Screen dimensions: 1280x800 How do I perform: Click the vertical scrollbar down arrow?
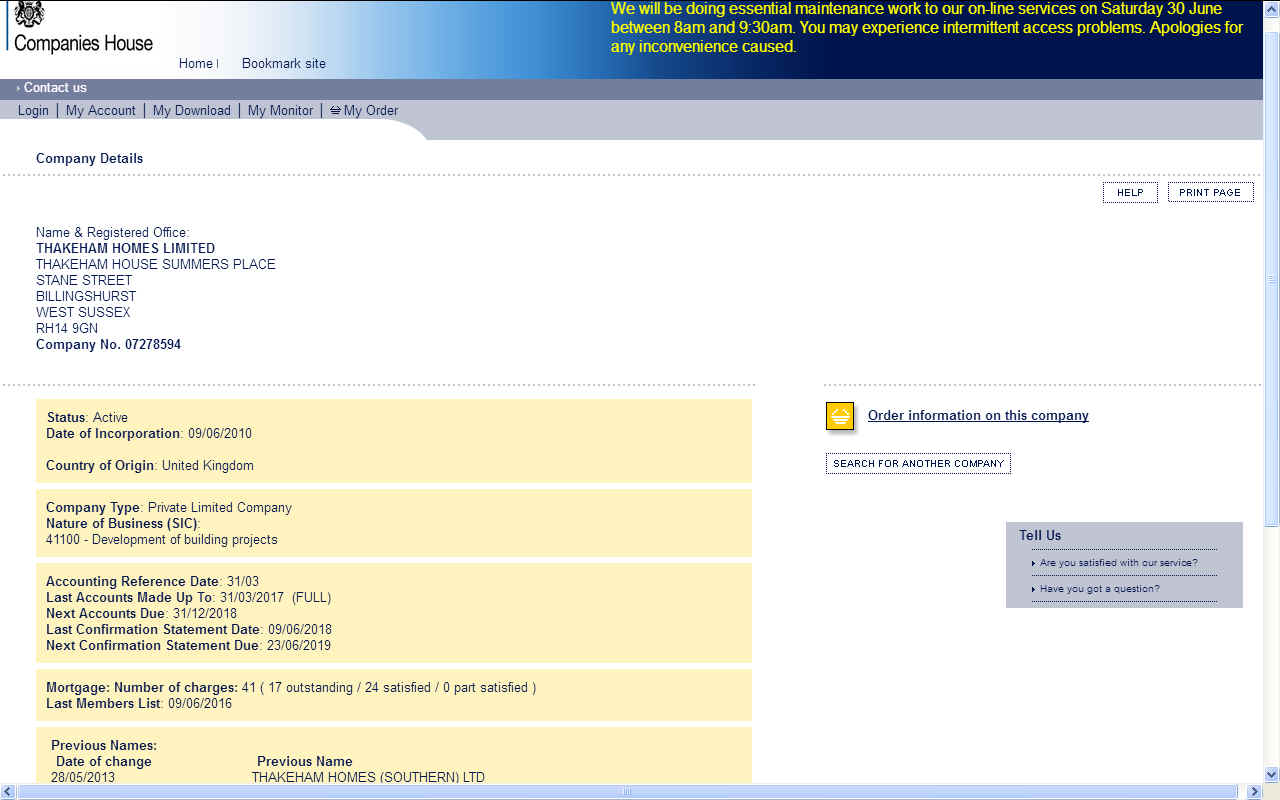tap(1271, 775)
